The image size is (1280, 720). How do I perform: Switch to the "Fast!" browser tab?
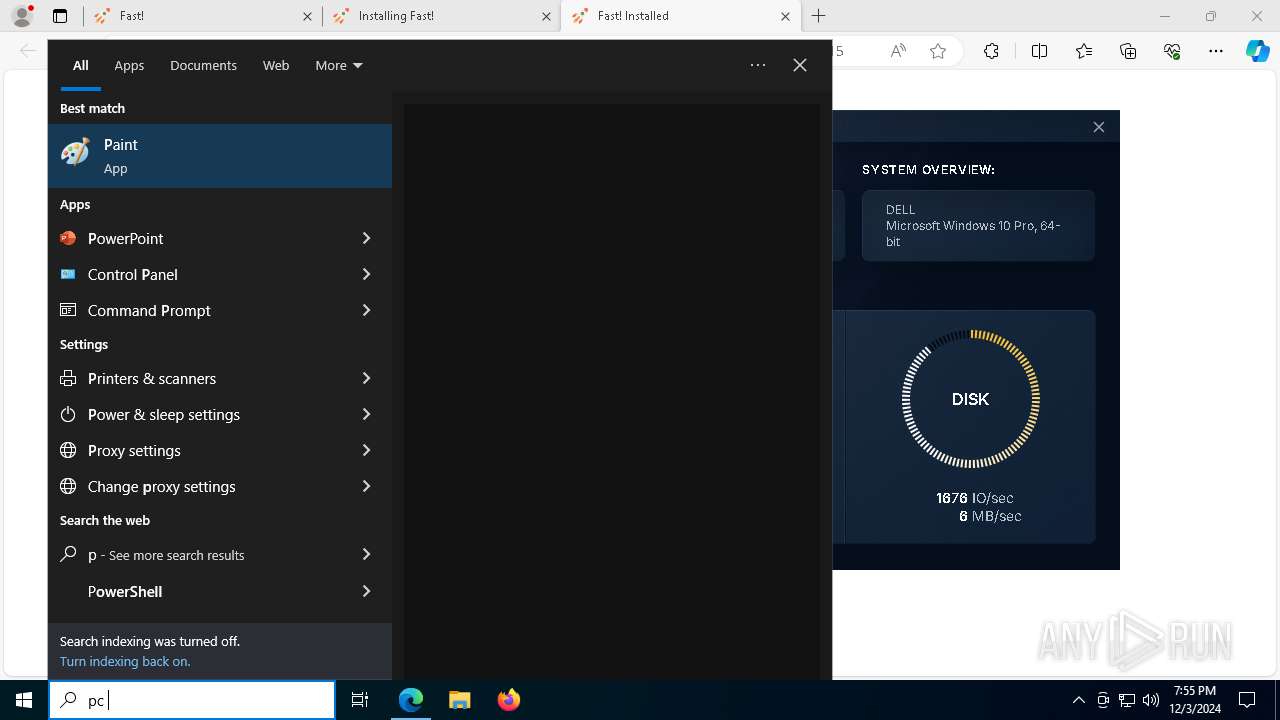(x=202, y=16)
